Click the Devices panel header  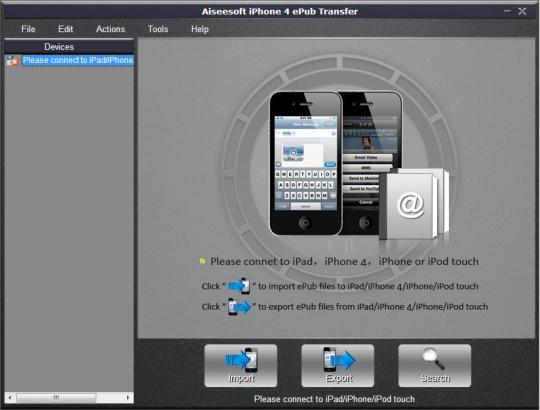point(69,46)
